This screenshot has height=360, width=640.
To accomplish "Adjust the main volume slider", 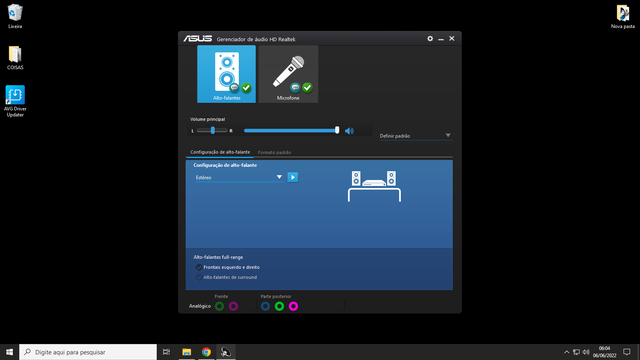I will pos(291,131).
